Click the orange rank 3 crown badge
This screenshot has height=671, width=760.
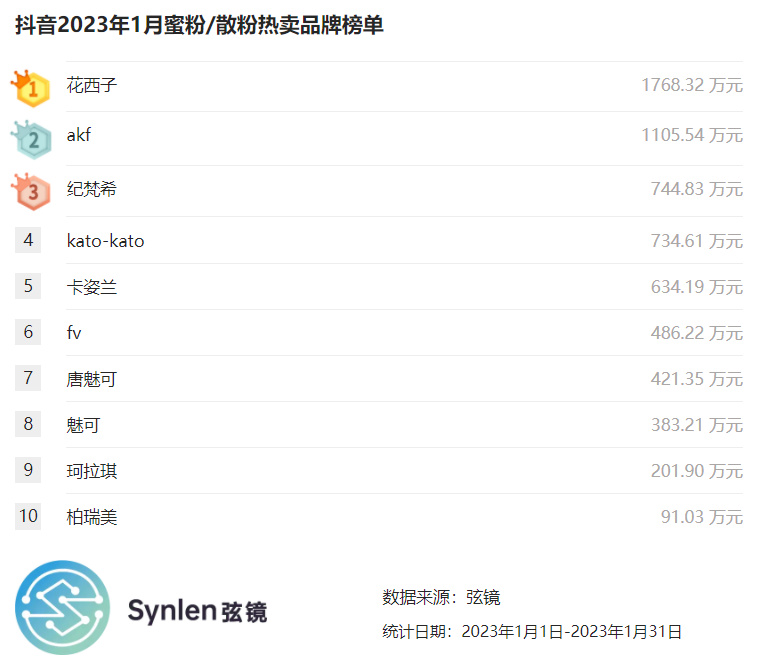coord(32,192)
